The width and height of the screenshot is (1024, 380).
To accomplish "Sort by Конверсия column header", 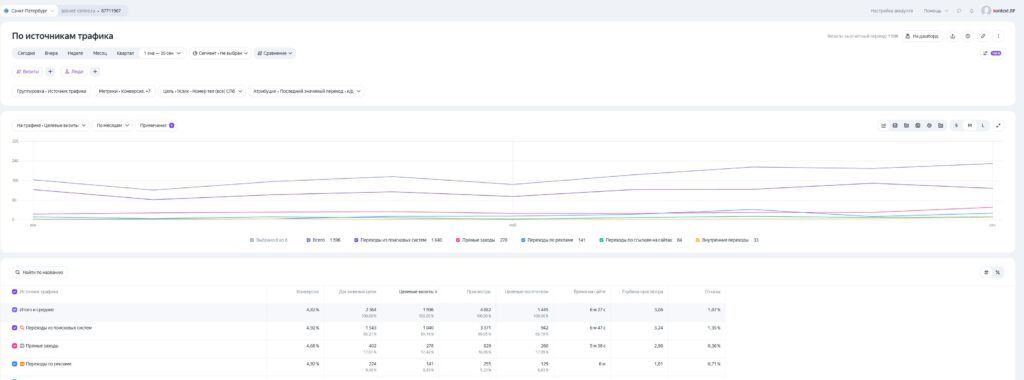I will tap(307, 292).
